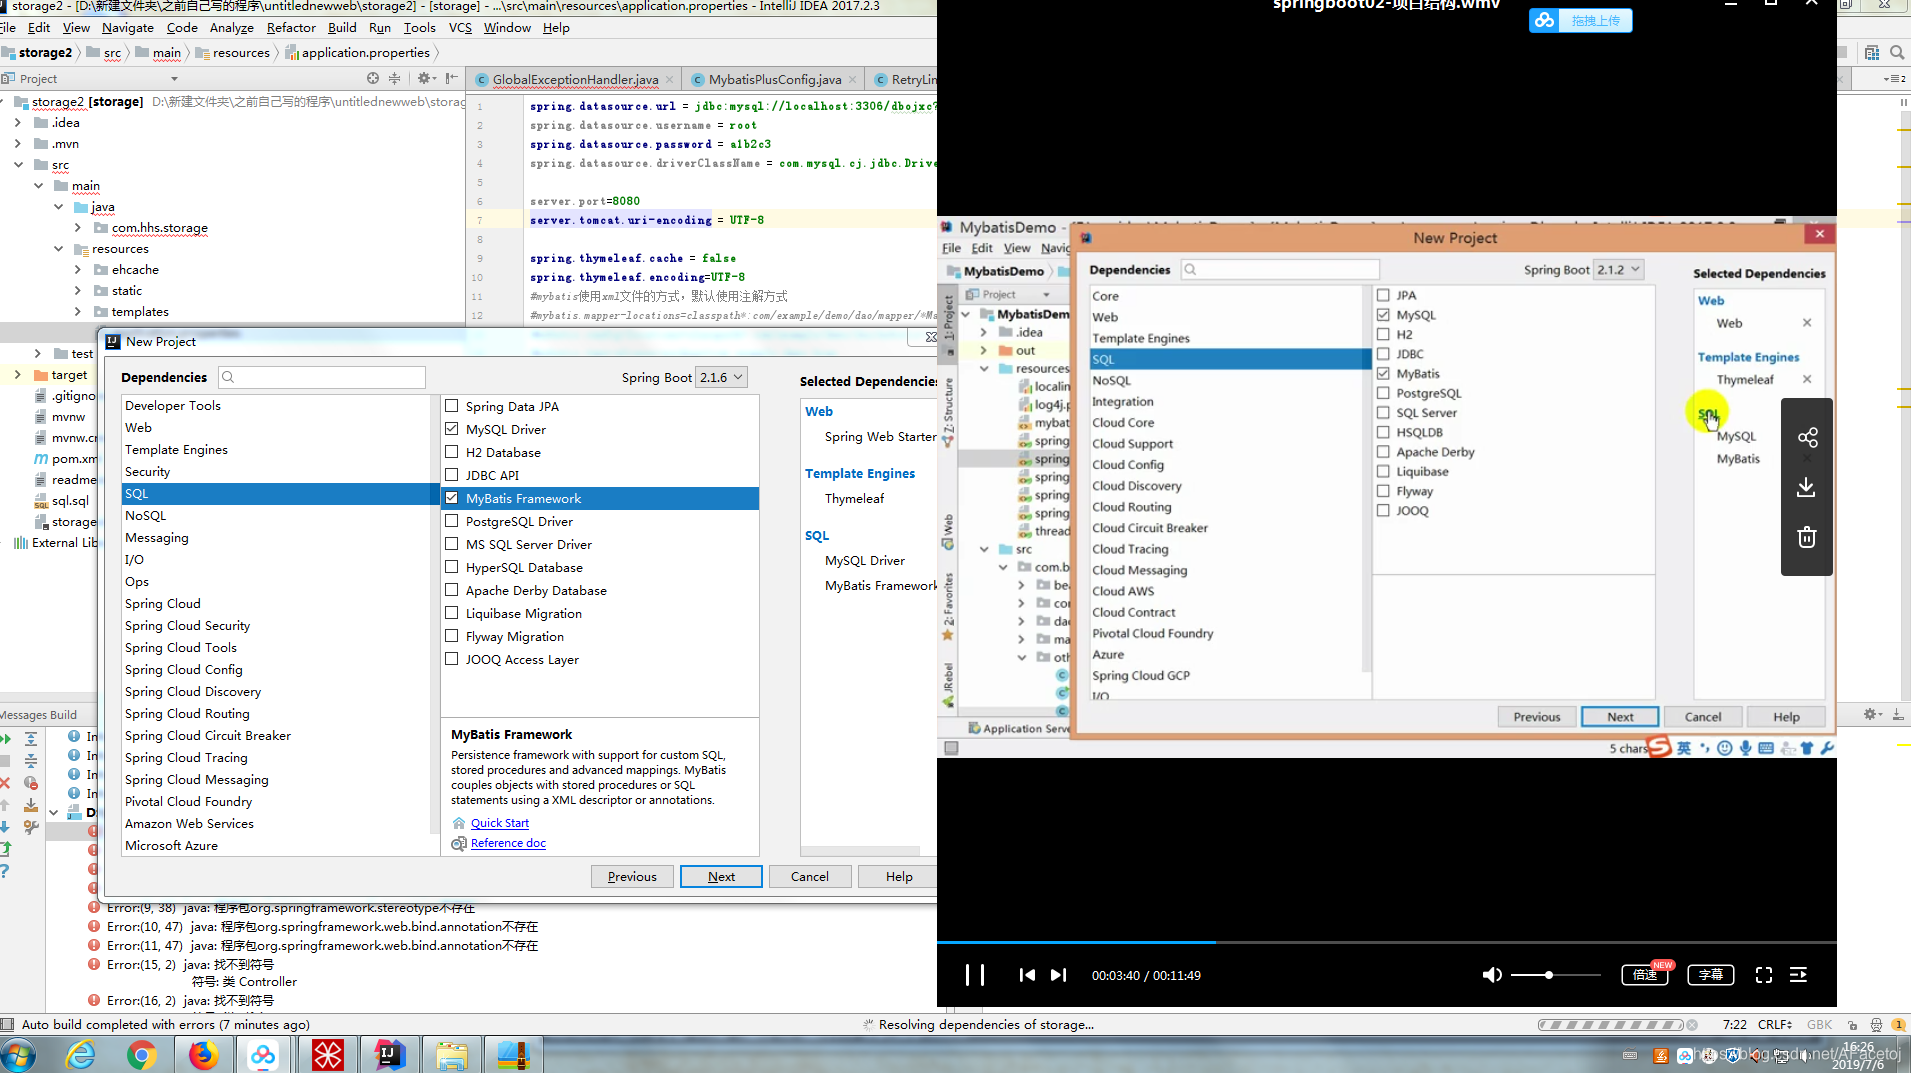The width and height of the screenshot is (1911, 1073).
Task: Check the H2 Database checkbox
Action: click(x=452, y=452)
